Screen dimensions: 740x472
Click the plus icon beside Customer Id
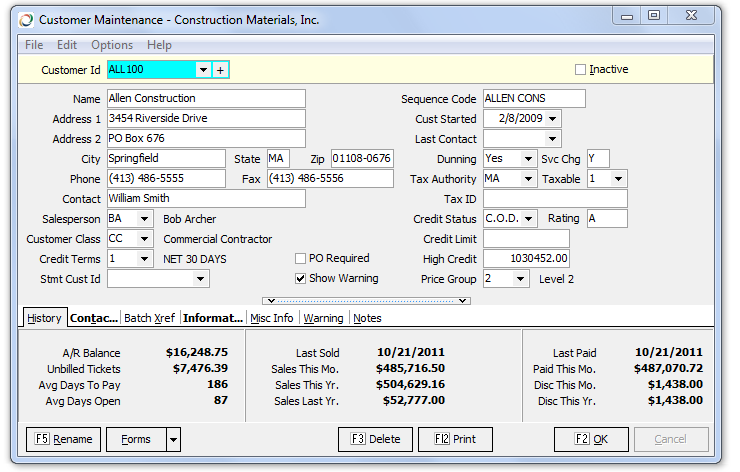click(221, 70)
